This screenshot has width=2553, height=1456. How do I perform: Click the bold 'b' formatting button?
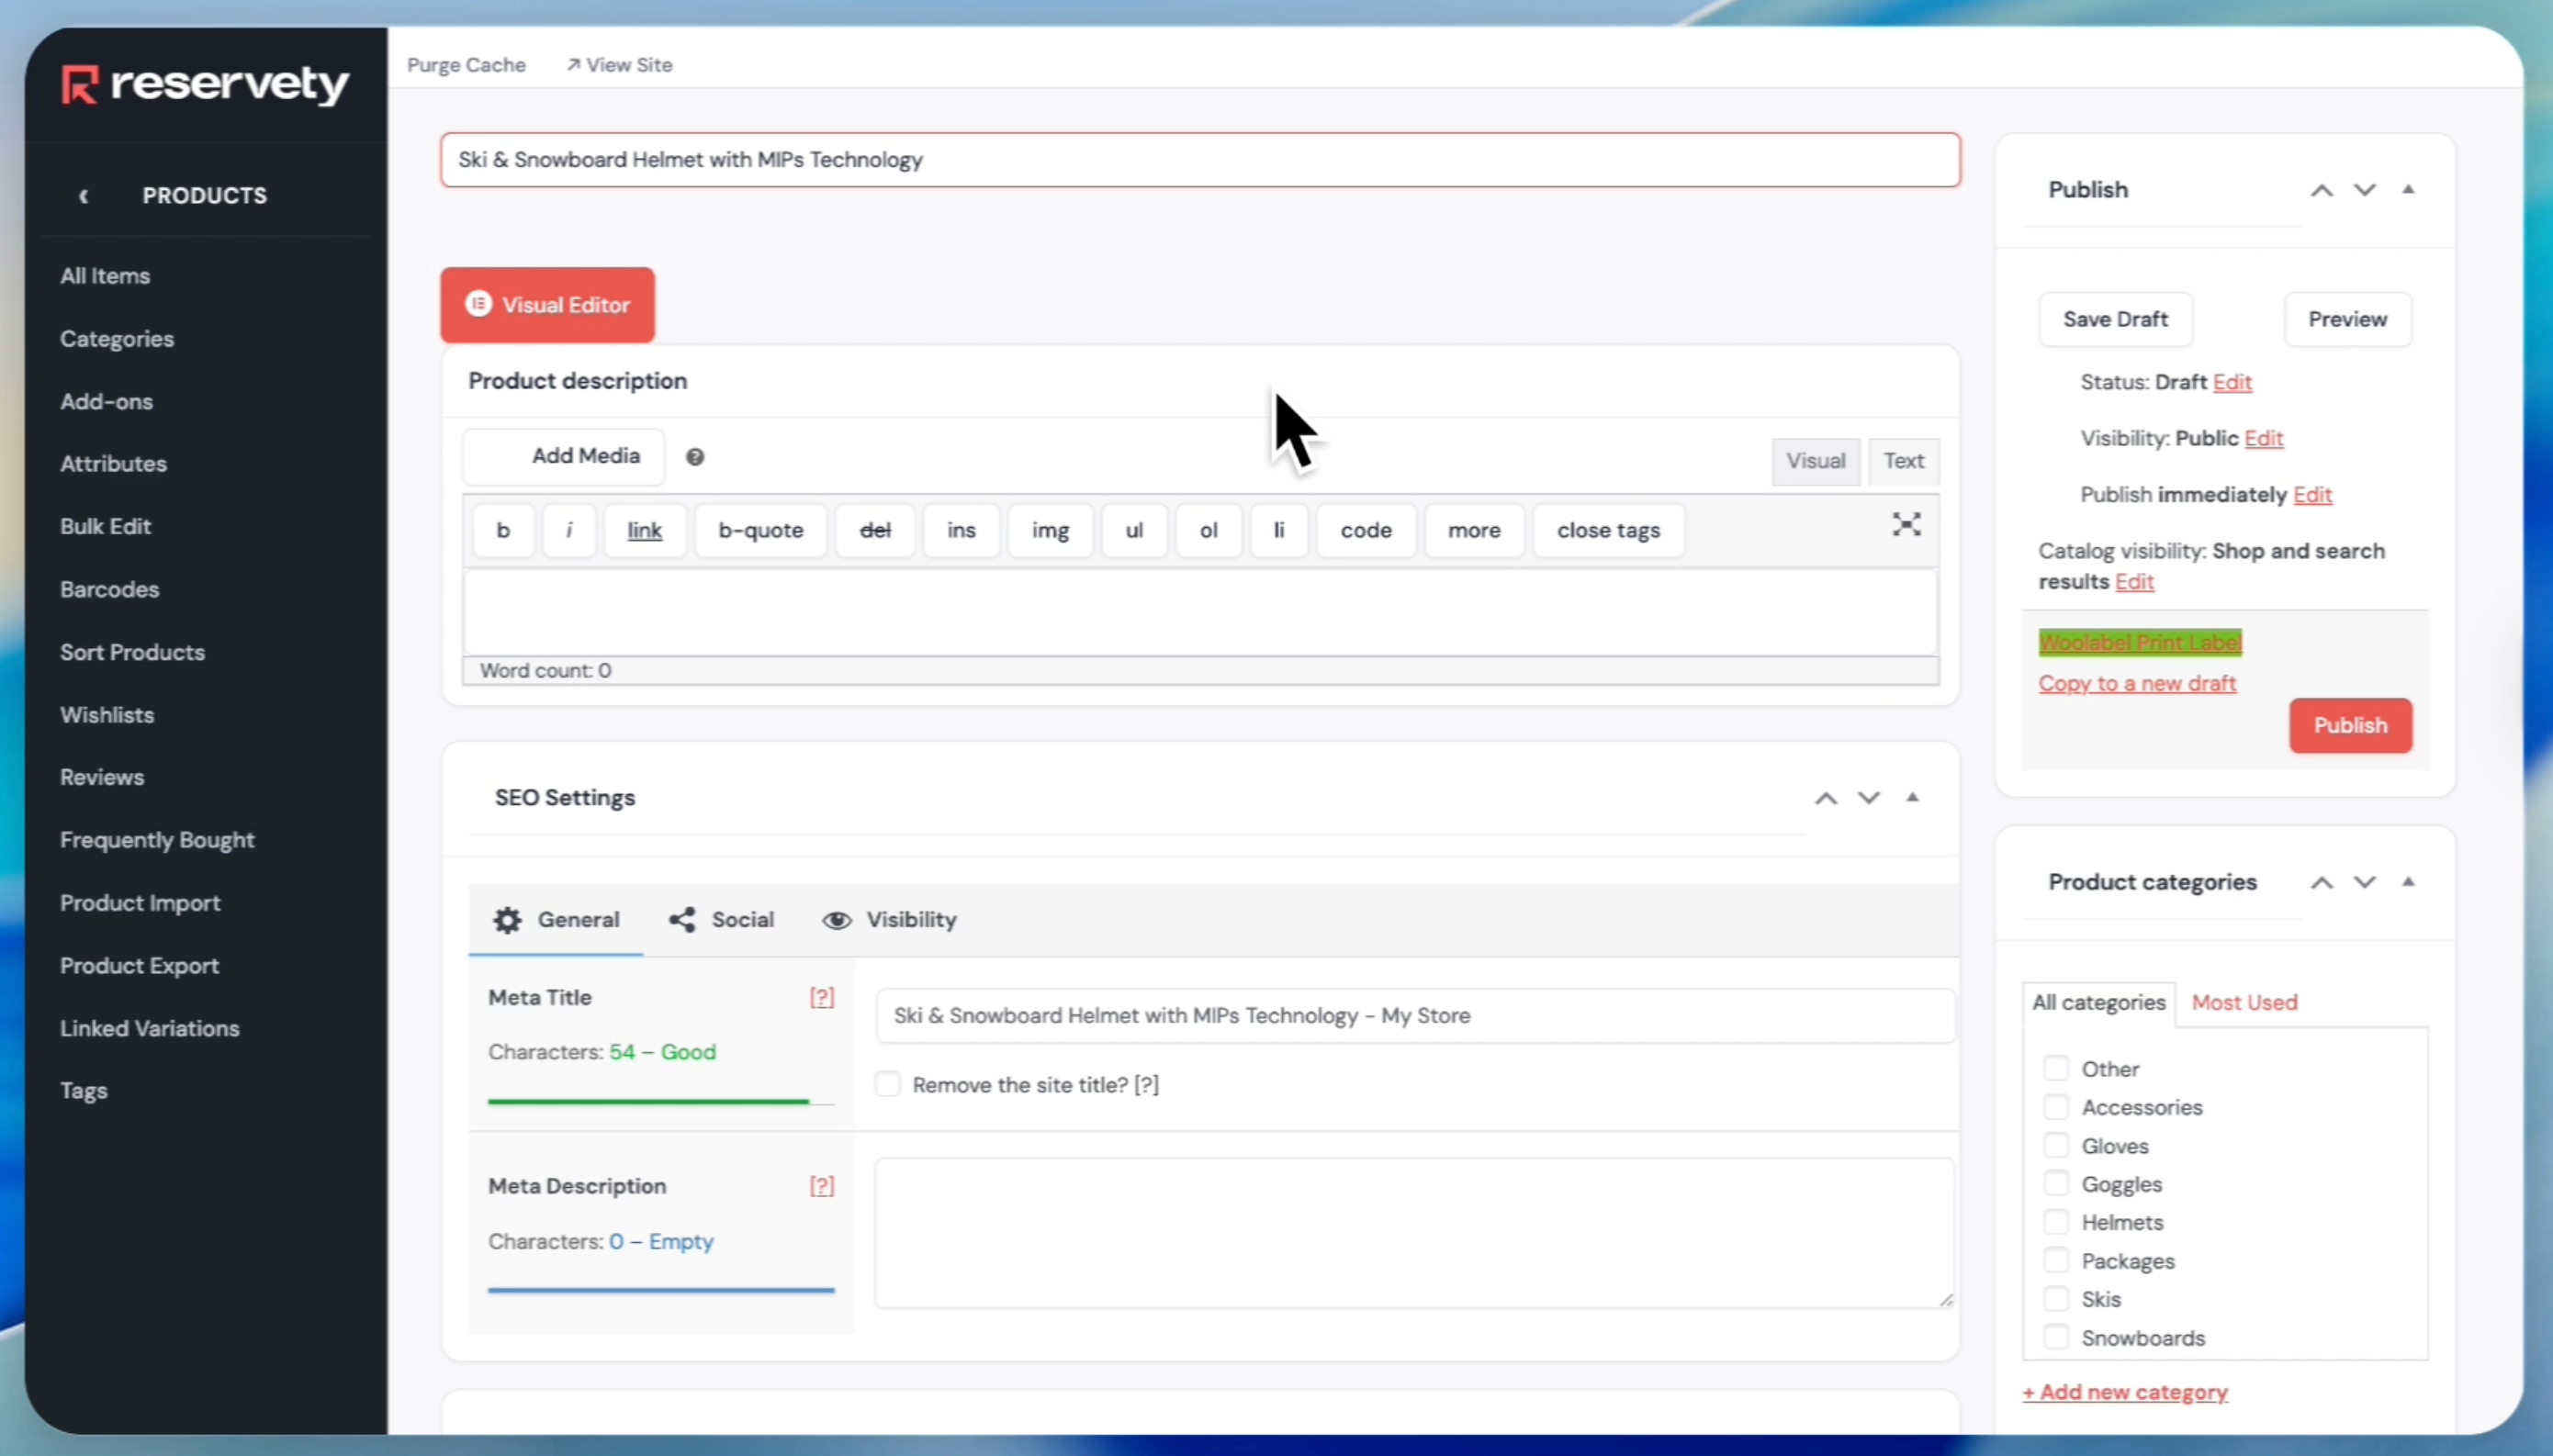pyautogui.click(x=503, y=530)
